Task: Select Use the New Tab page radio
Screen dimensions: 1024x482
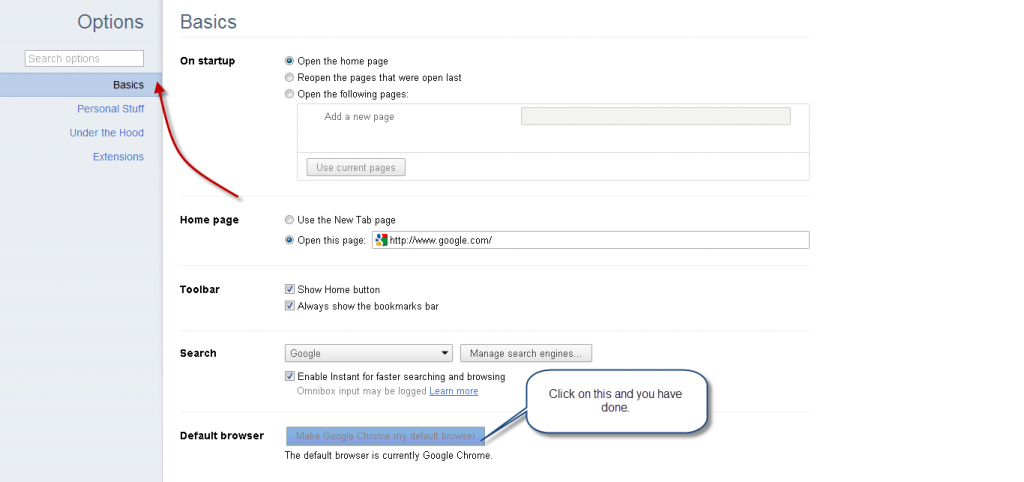Action: tap(289, 220)
